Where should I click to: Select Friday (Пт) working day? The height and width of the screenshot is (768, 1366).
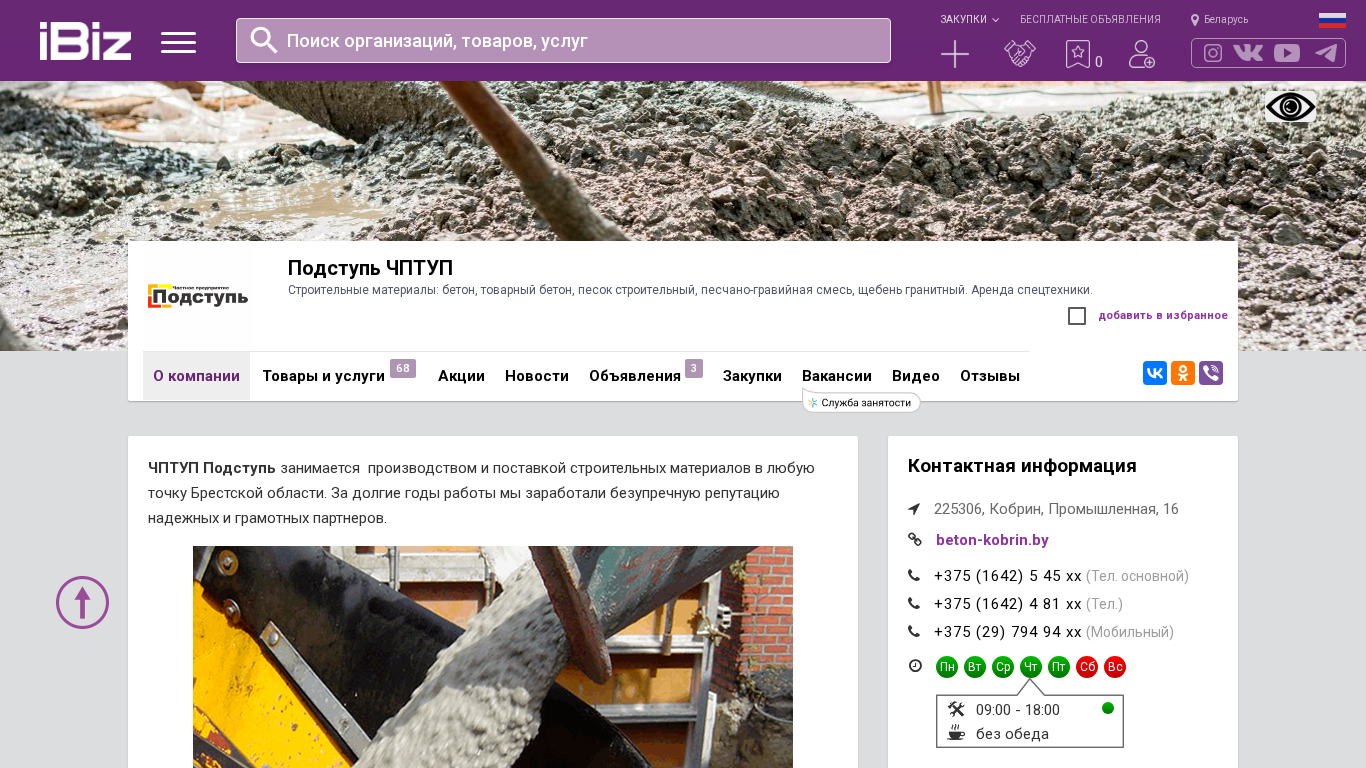(1059, 667)
